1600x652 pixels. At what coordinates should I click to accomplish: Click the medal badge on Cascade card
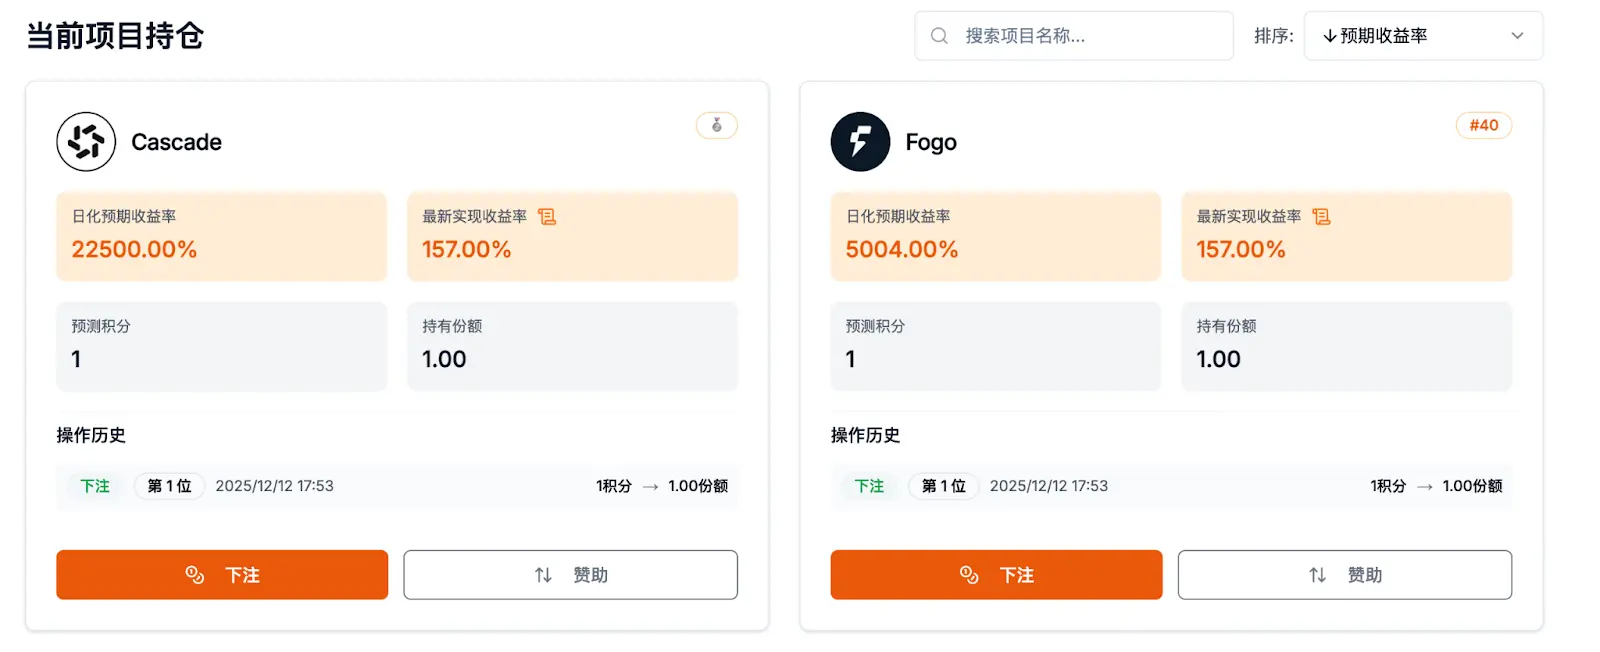(717, 125)
